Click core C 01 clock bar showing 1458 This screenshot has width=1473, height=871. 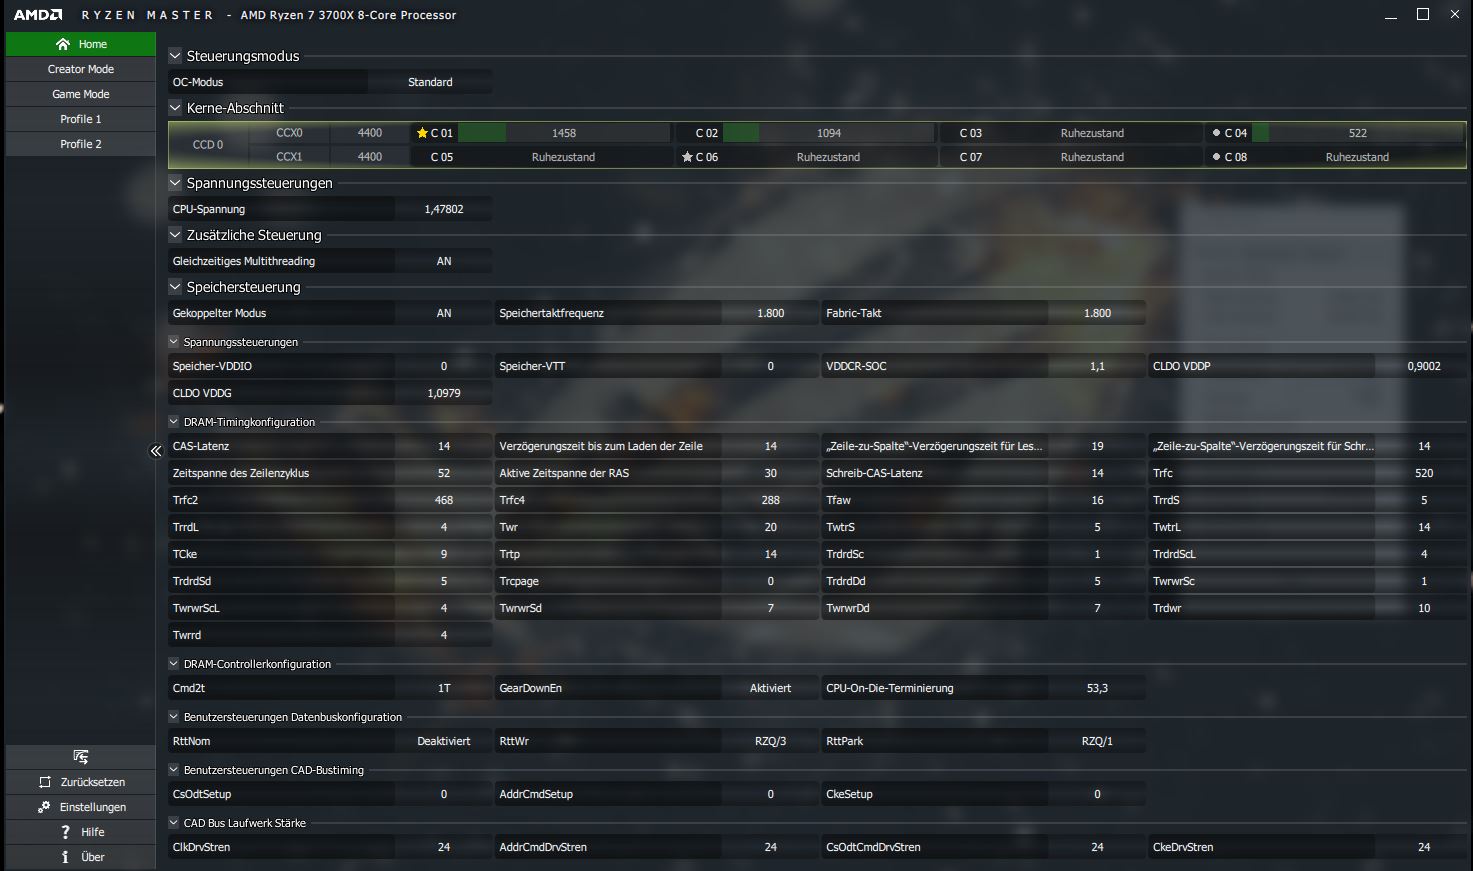564,133
